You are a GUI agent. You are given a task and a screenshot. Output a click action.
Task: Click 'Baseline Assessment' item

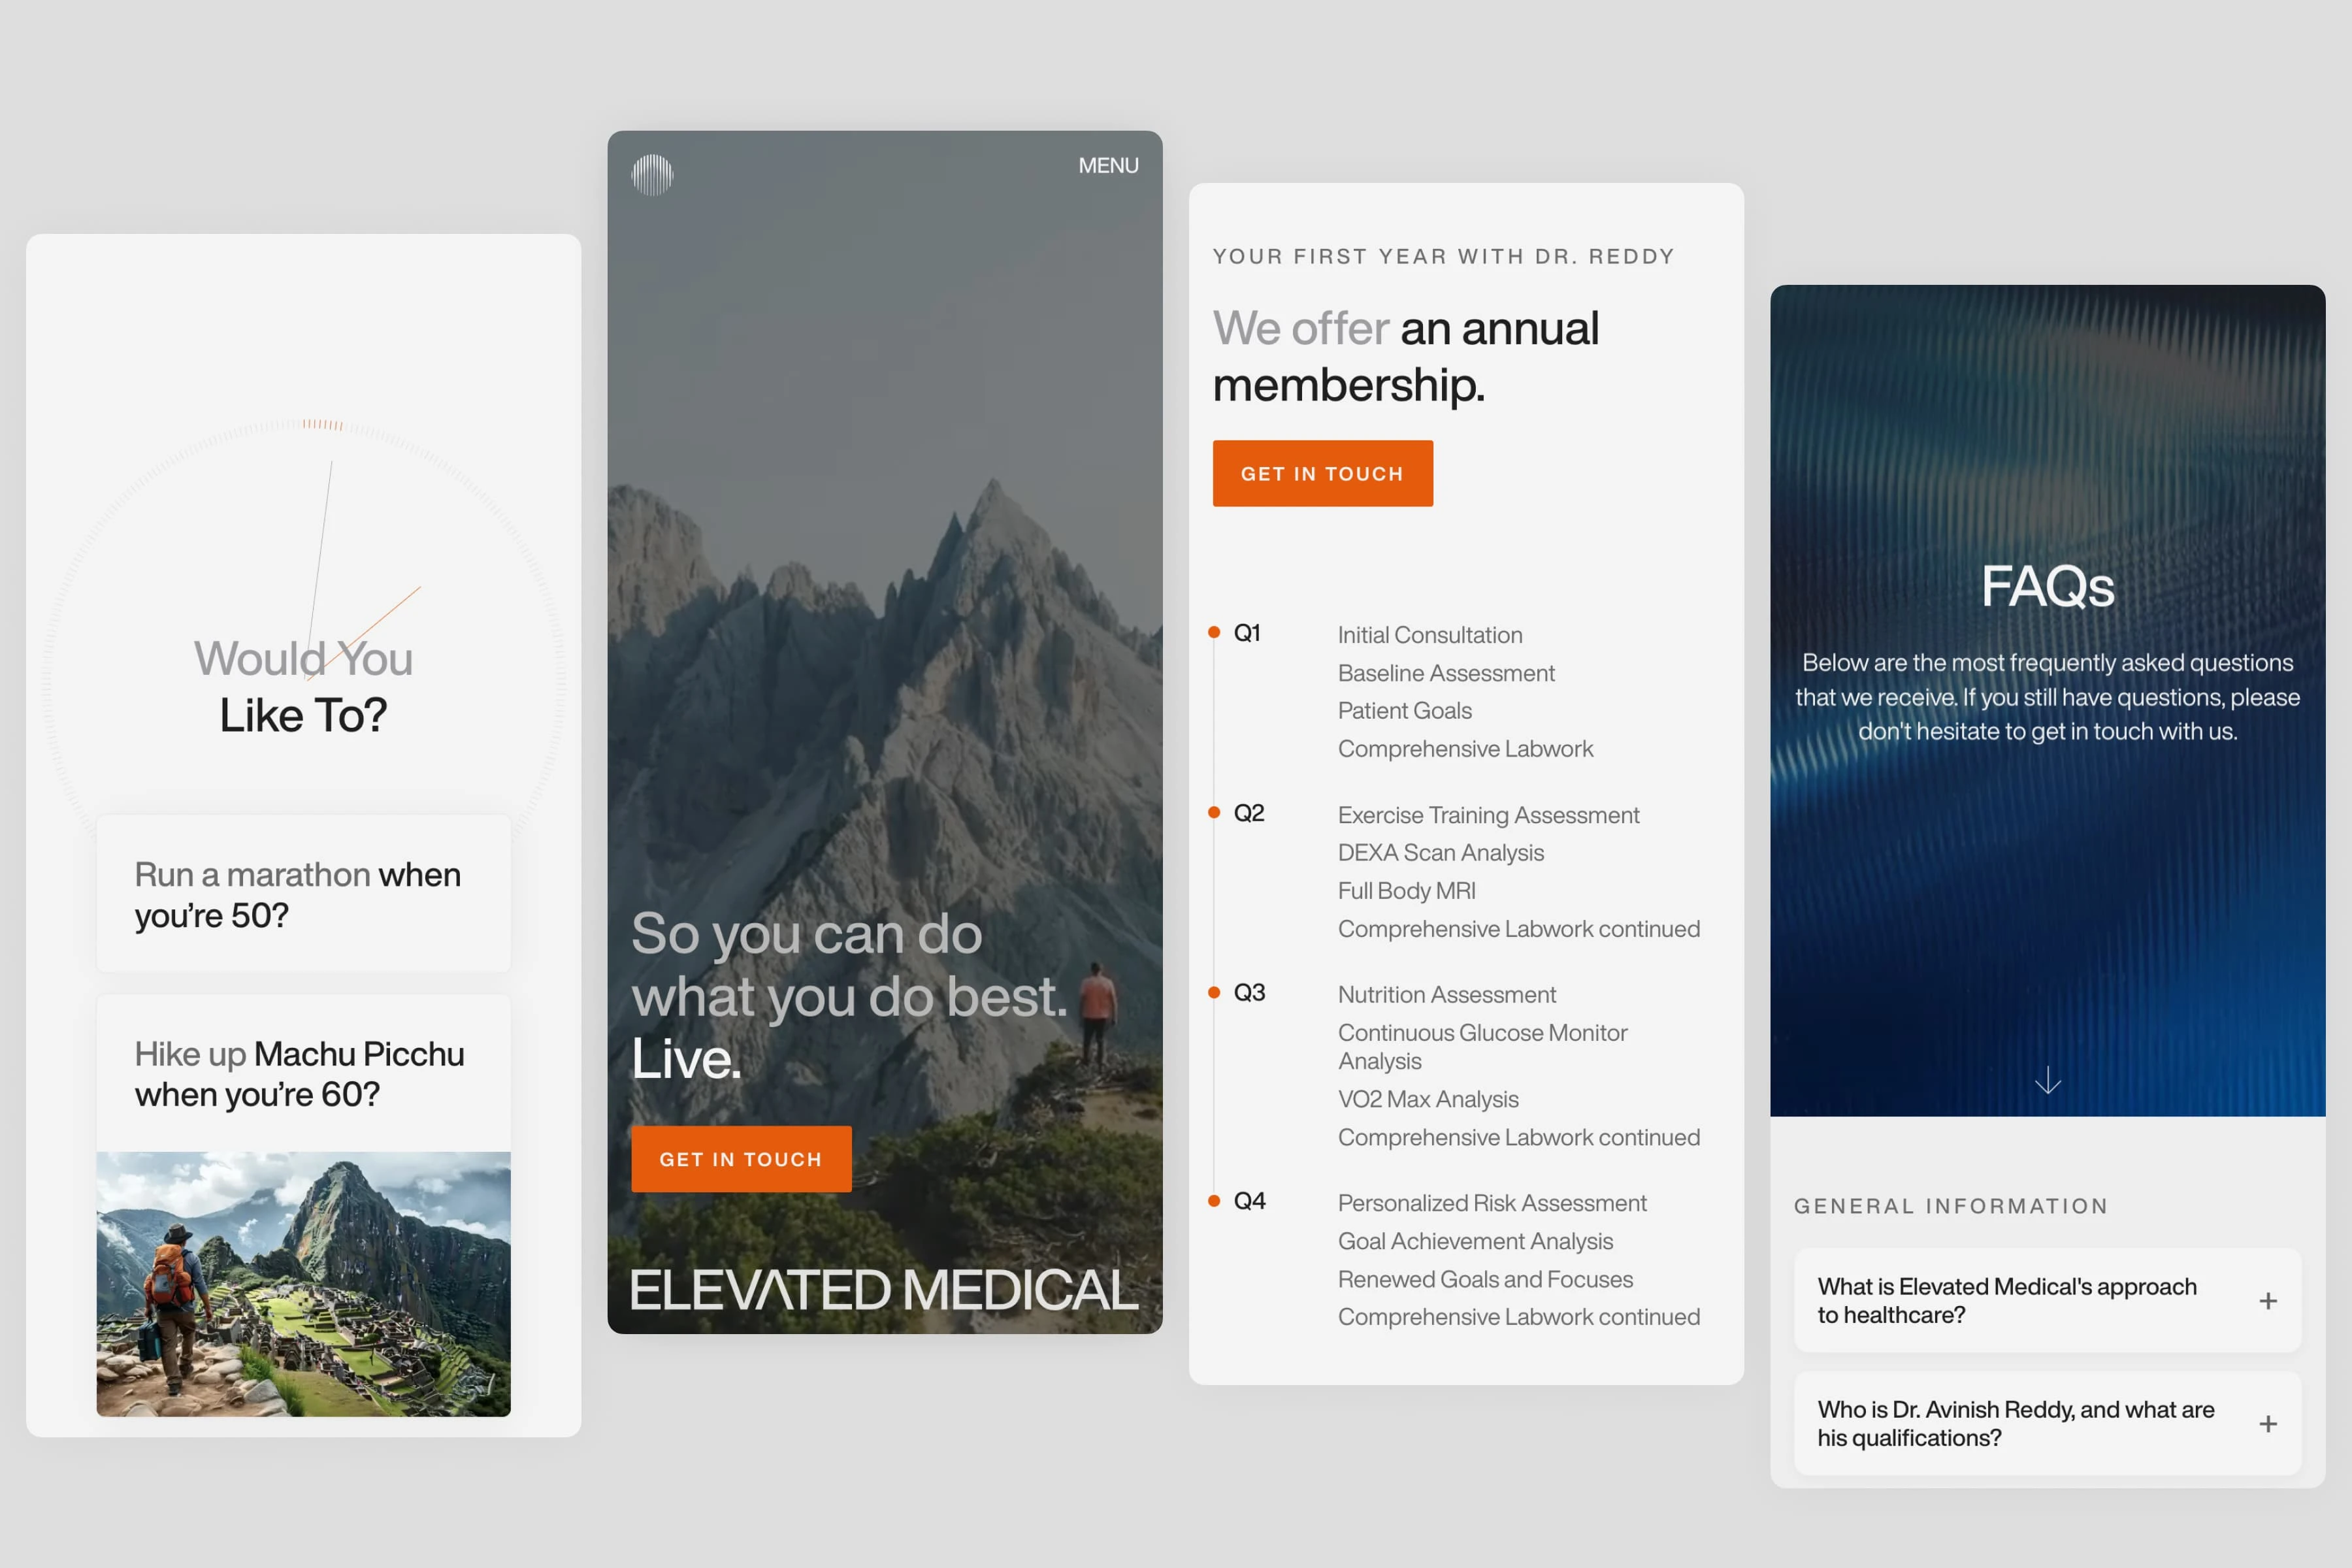(1446, 673)
